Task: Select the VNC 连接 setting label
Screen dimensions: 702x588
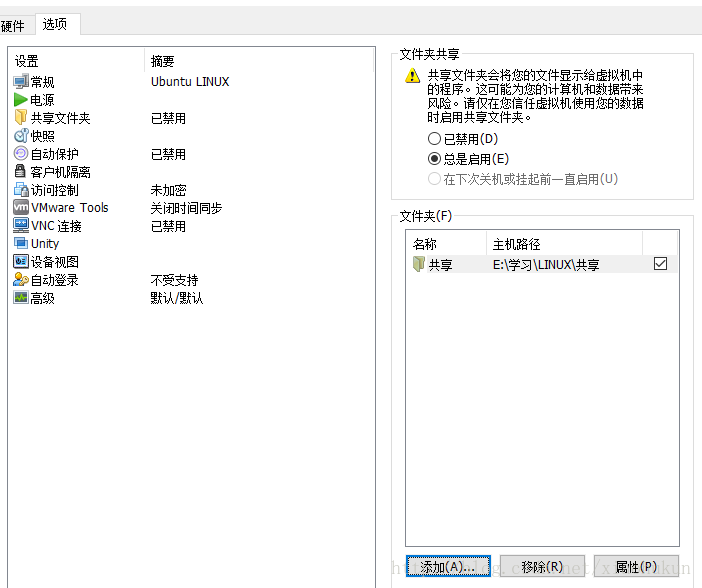Action: (x=56, y=226)
